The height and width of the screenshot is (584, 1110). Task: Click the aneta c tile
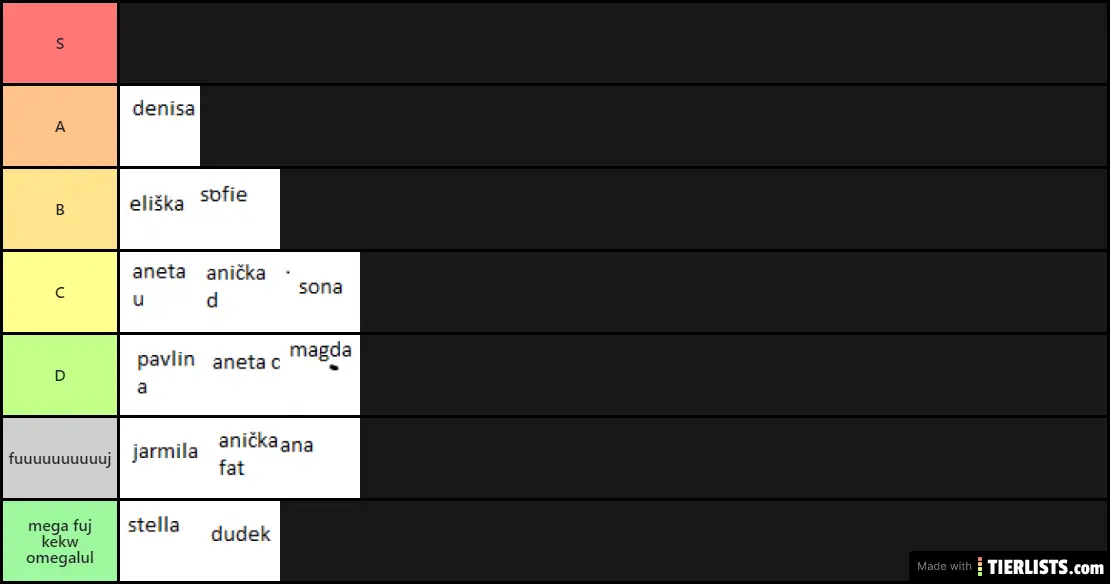[x=240, y=375]
